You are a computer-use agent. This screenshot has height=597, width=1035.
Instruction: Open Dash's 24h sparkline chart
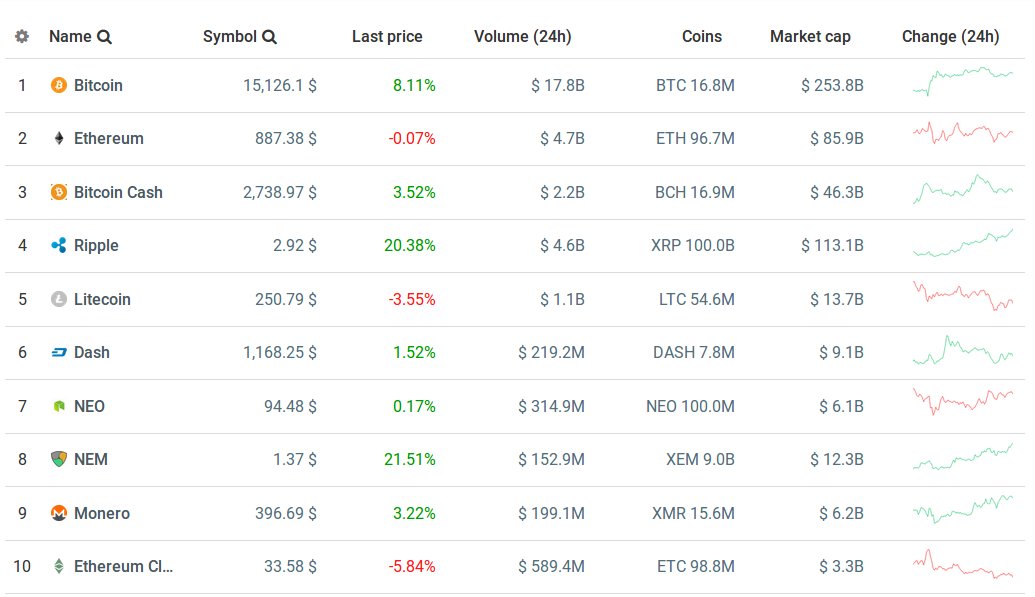click(x=962, y=350)
